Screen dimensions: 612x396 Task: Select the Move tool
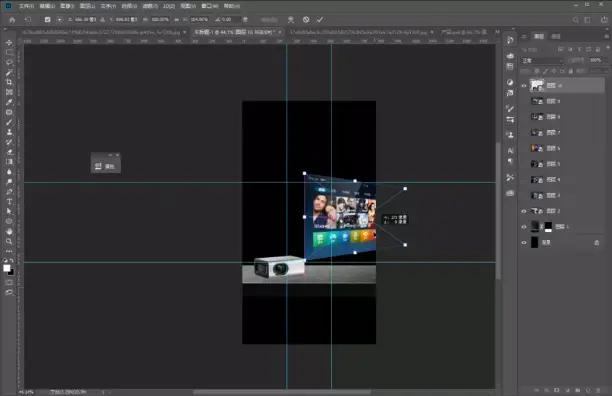click(x=9, y=42)
